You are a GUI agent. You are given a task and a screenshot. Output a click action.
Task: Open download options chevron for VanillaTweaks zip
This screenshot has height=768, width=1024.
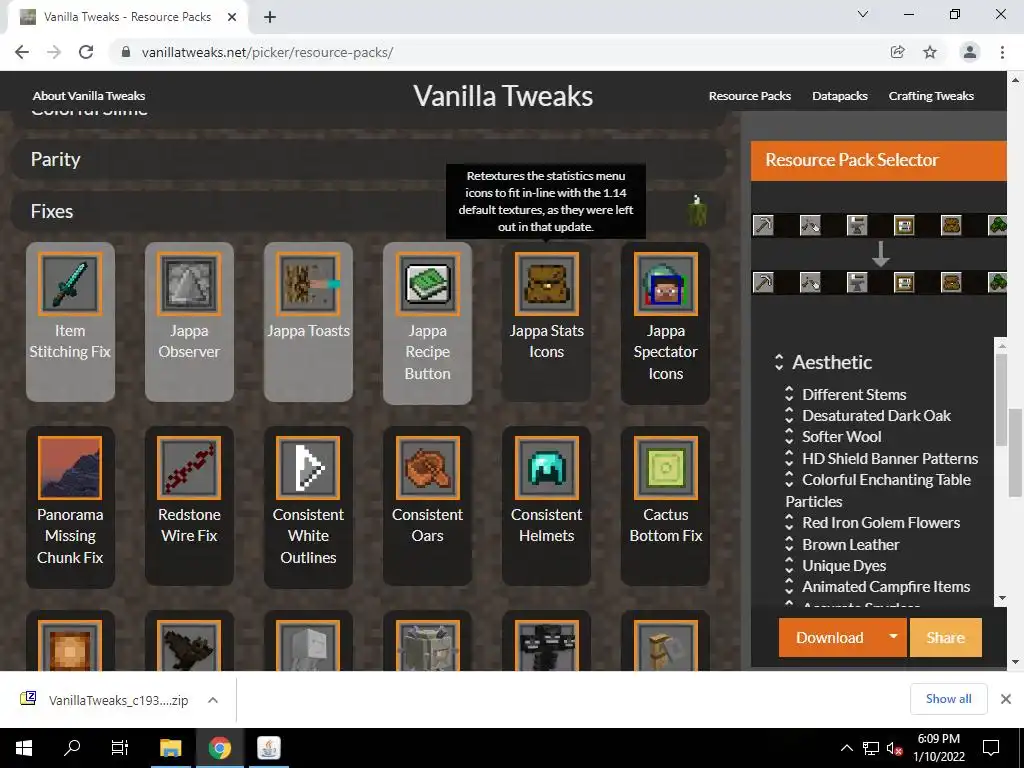[x=212, y=700]
